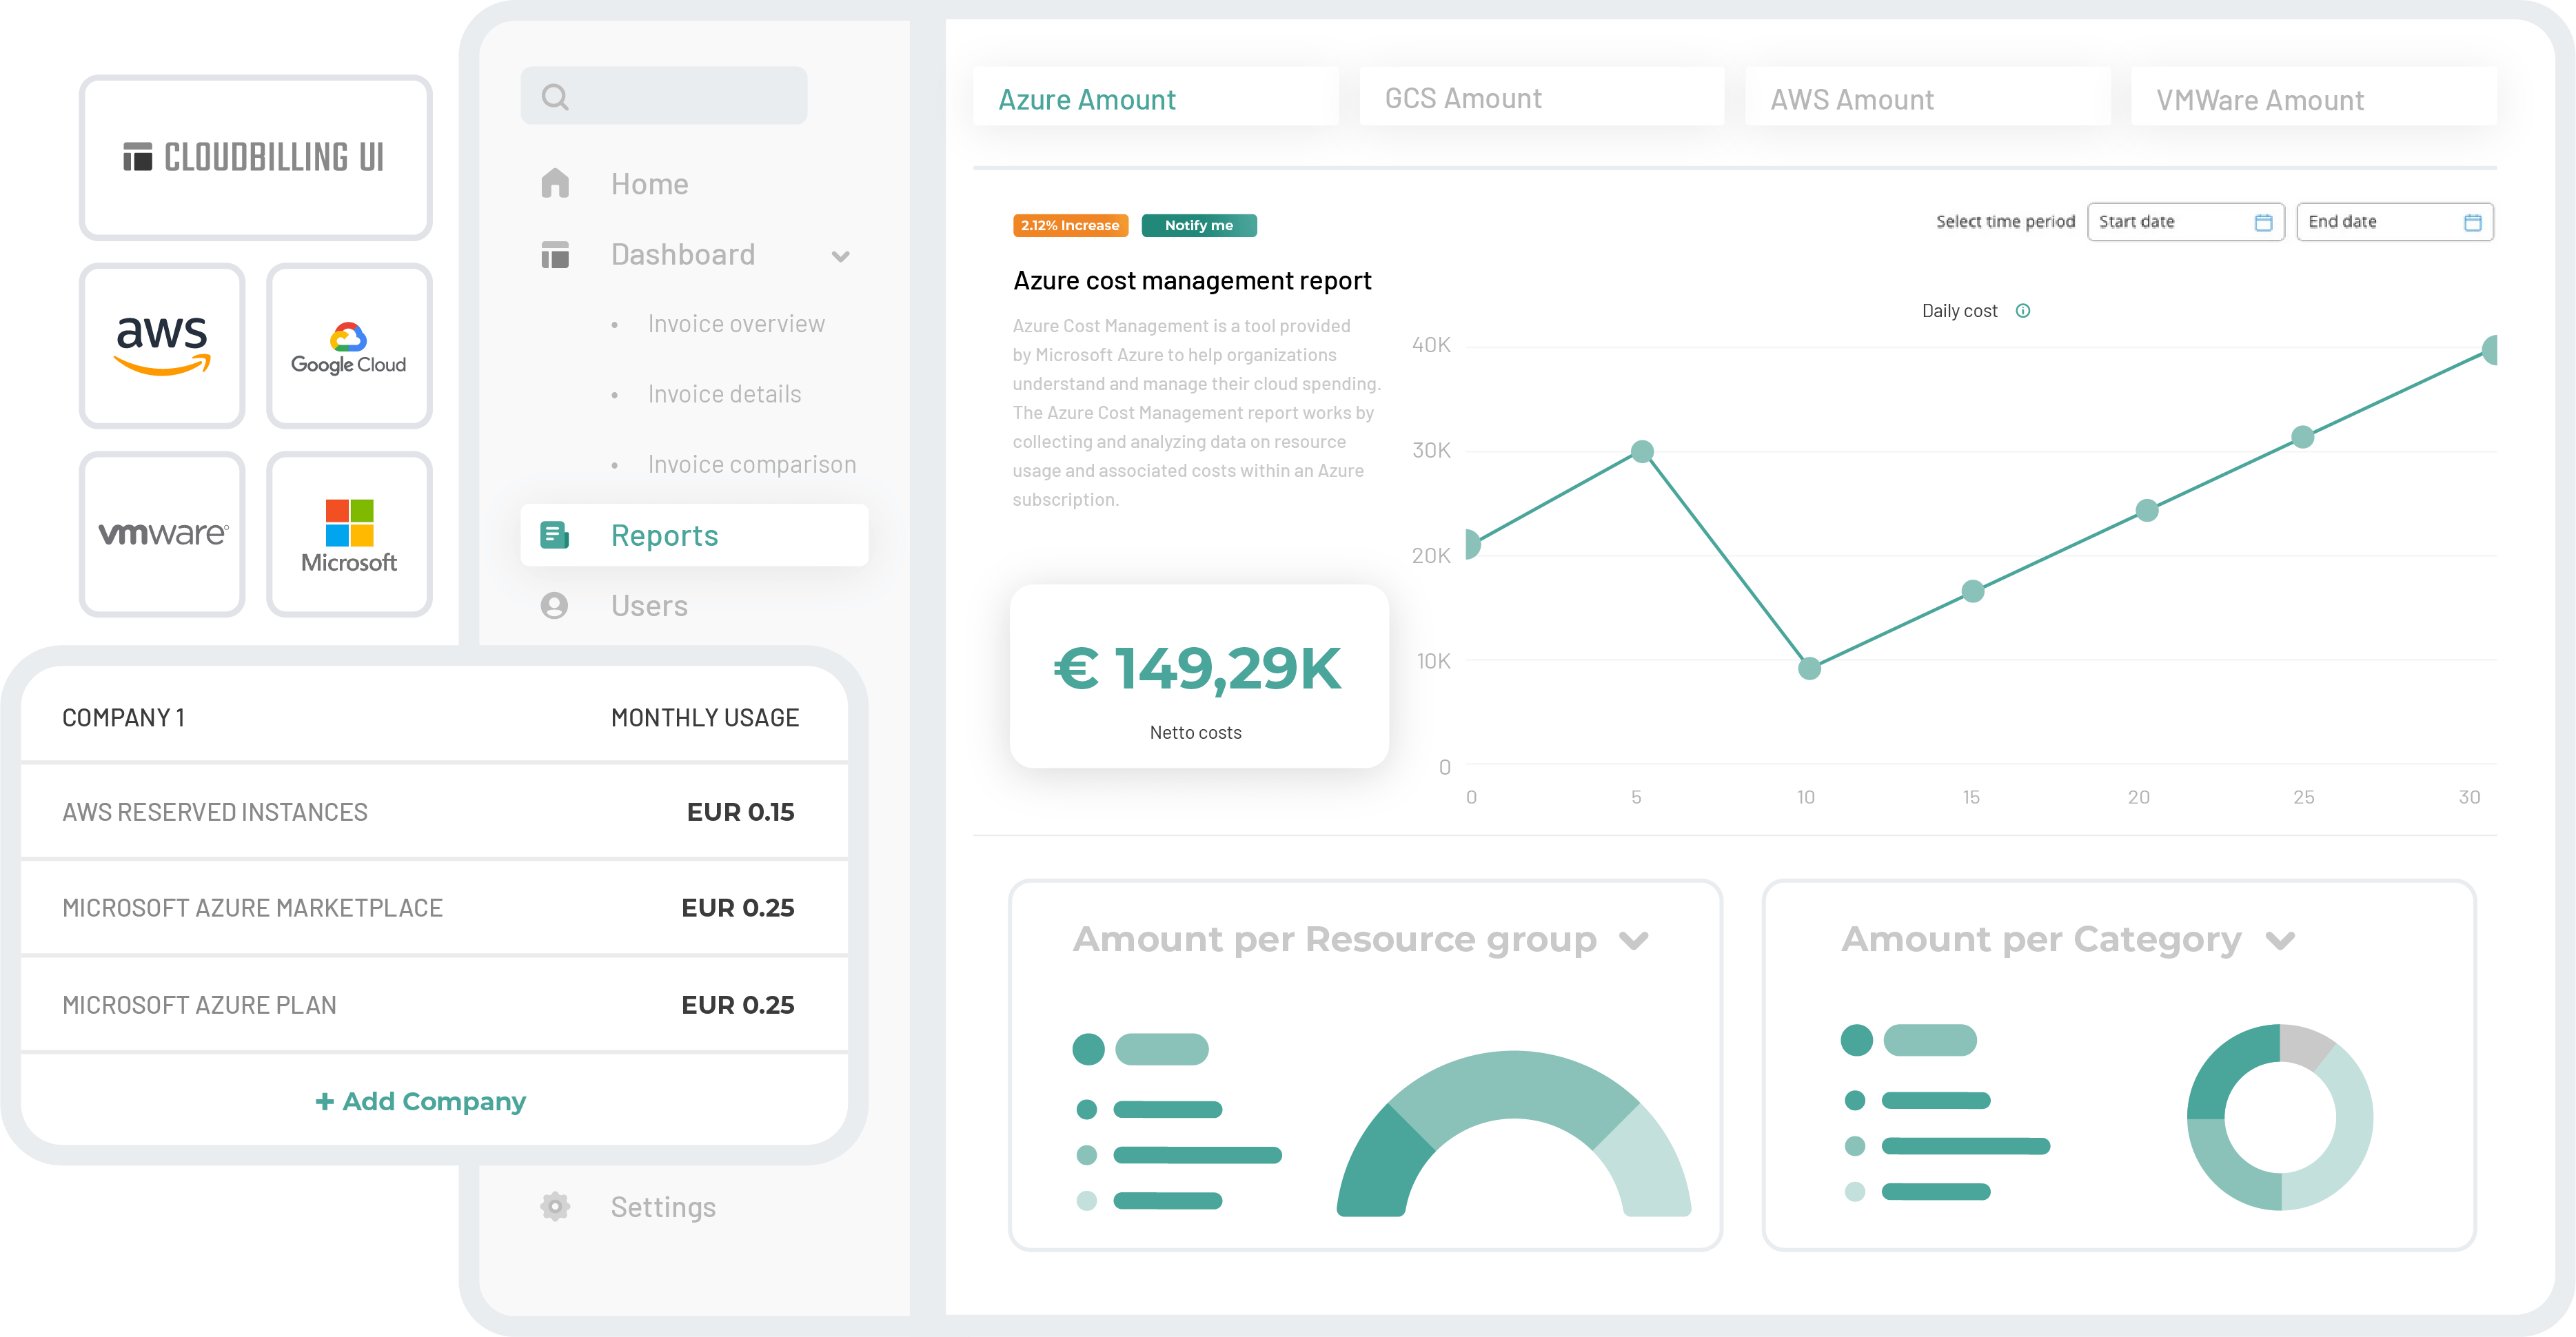This screenshot has height=1337, width=2576.
Task: Open the Amount per Category dropdown
Action: coord(2280,940)
